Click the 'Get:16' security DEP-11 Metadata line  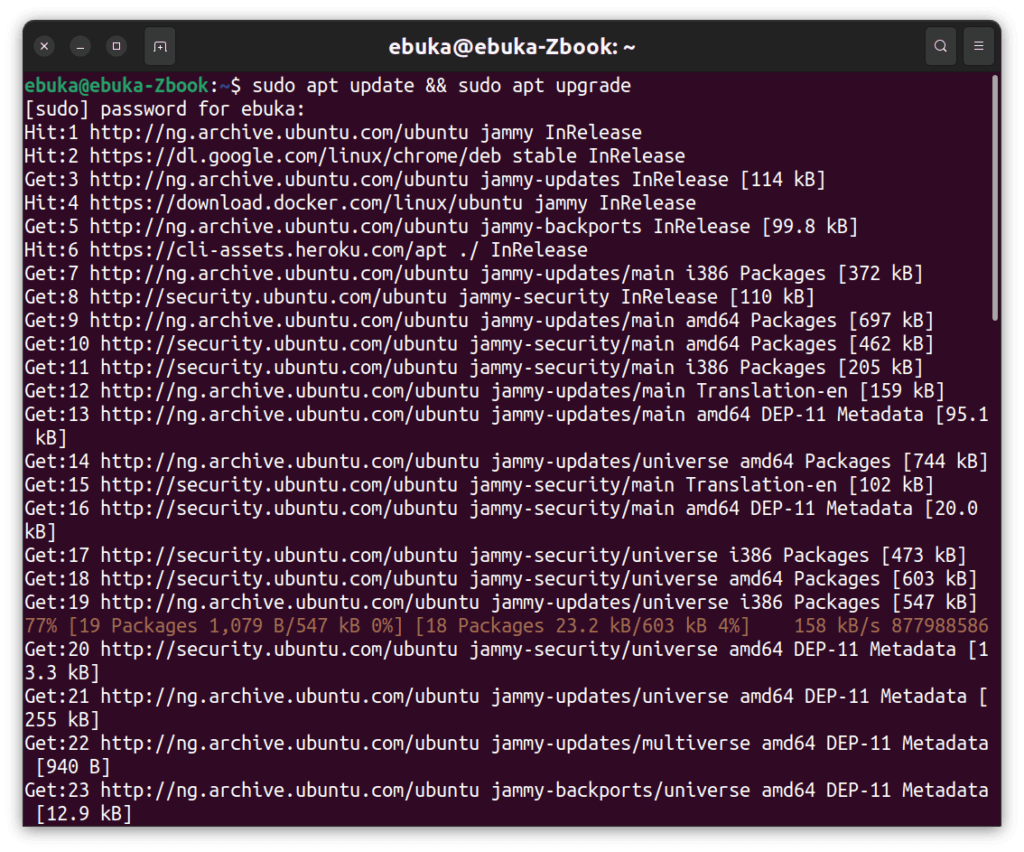[501, 520]
